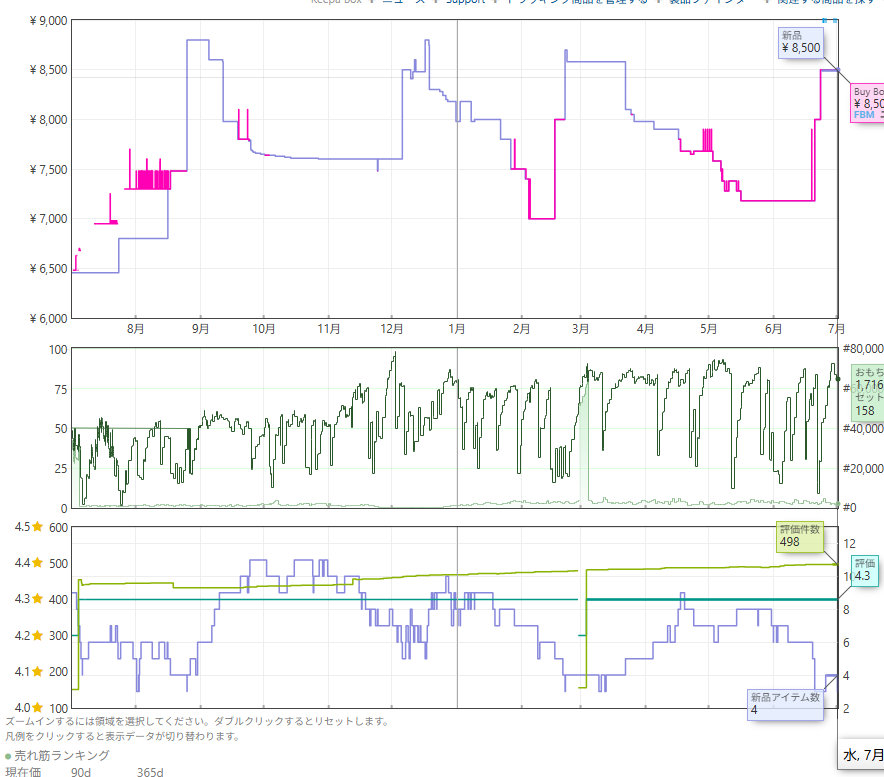
Task: Click the 水, 7月 date tooltip
Action: [x=861, y=754]
